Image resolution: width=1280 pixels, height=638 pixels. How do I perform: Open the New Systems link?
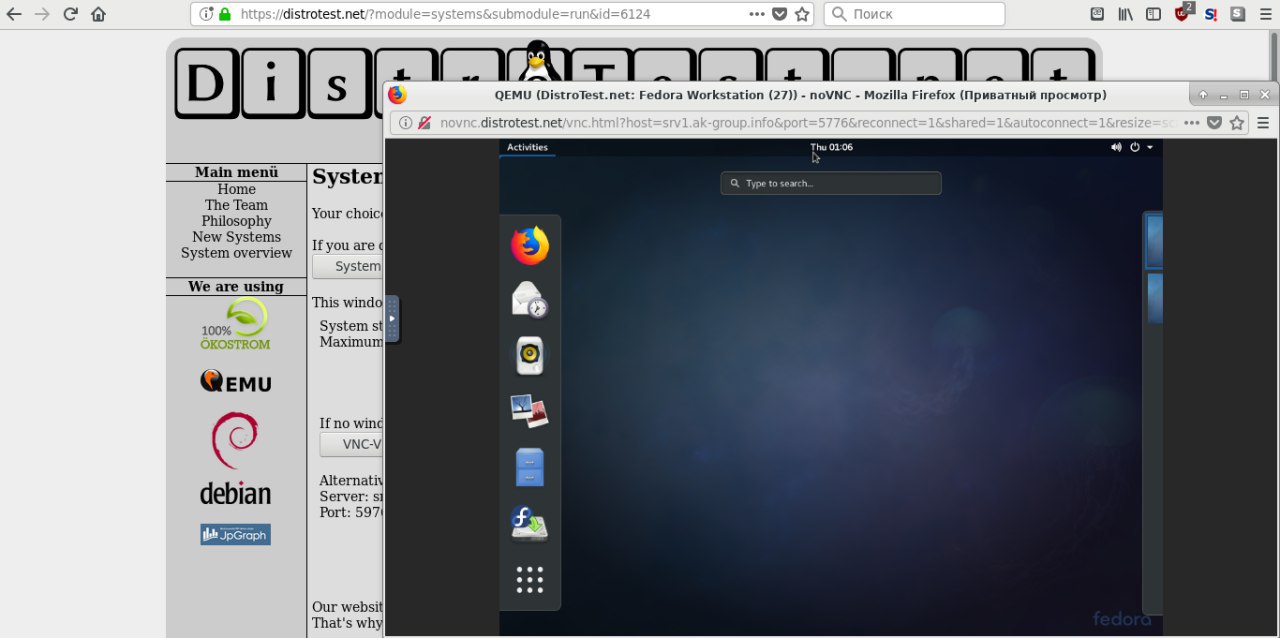pyautogui.click(x=237, y=237)
